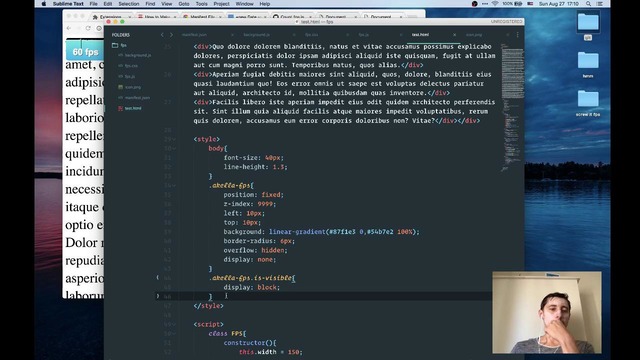640x360 pixels.
Task: Open the Apple menu
Action: pyautogui.click(x=44, y=4)
